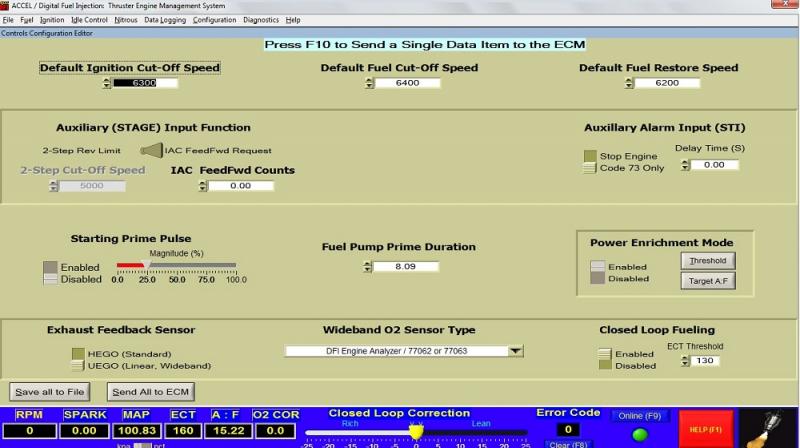Adjust ECT Threshold stepper arrows

pos(685,361)
